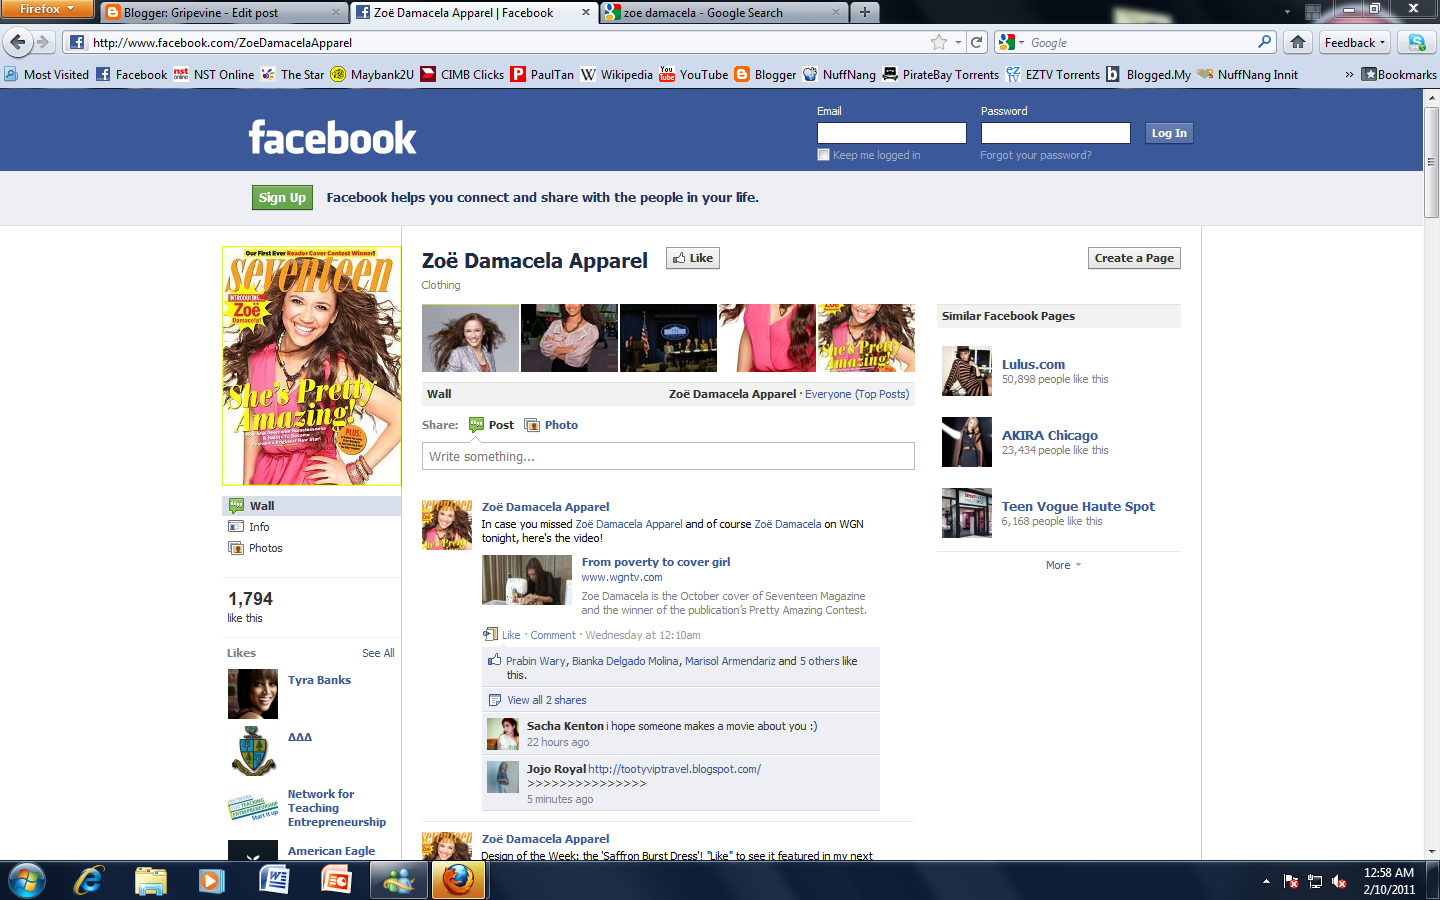This screenshot has height=900, width=1440.
Task: Open list all tabs dropdown
Action: click(1288, 12)
